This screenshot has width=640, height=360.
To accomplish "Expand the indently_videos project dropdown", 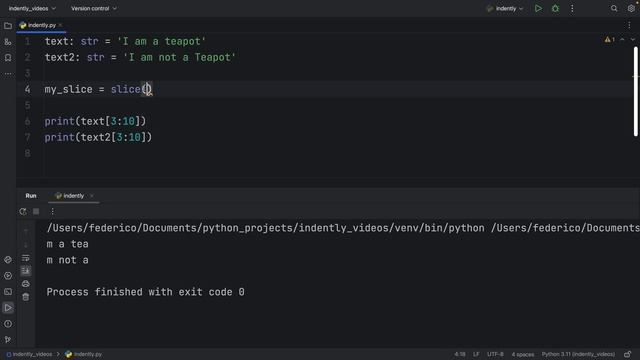I will click(x=32, y=9).
